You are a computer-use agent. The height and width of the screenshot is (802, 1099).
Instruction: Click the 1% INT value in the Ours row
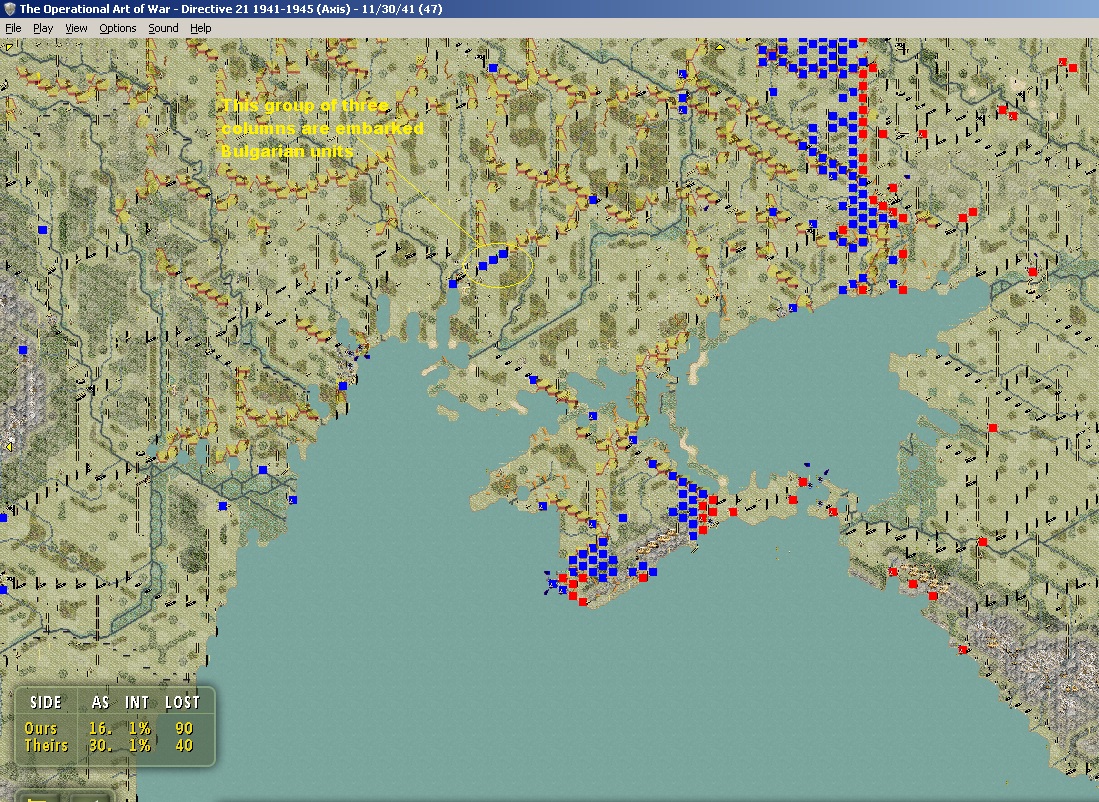139,728
